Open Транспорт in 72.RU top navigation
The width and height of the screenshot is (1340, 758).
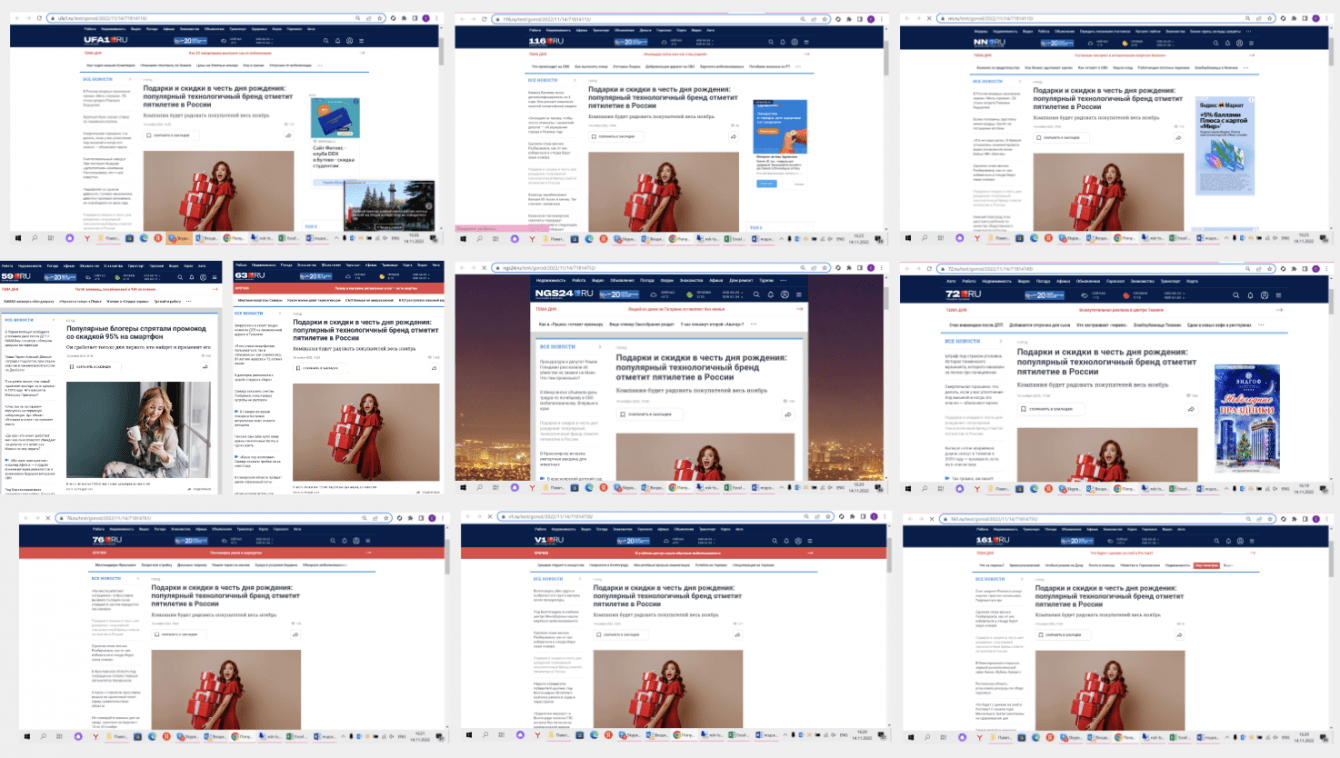1172,281
